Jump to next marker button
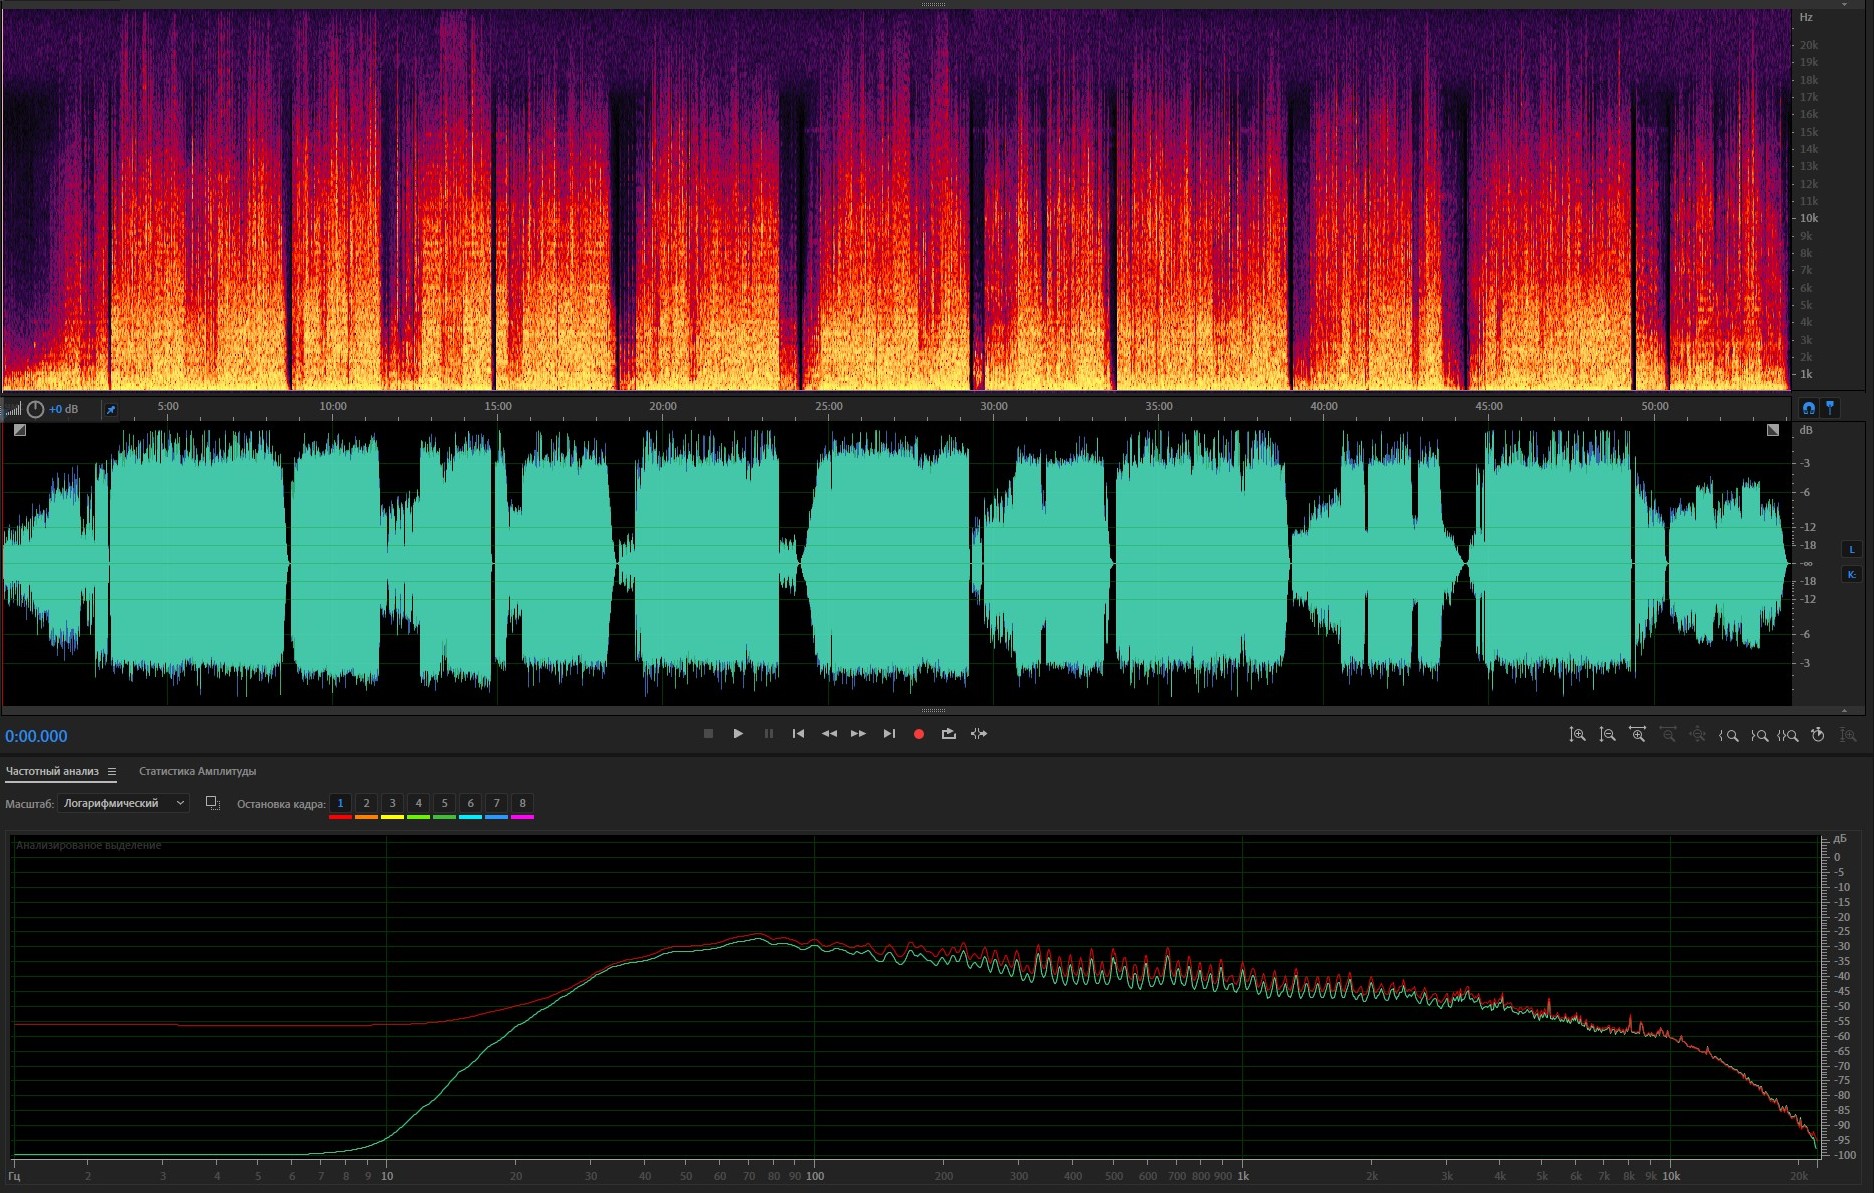 (889, 734)
